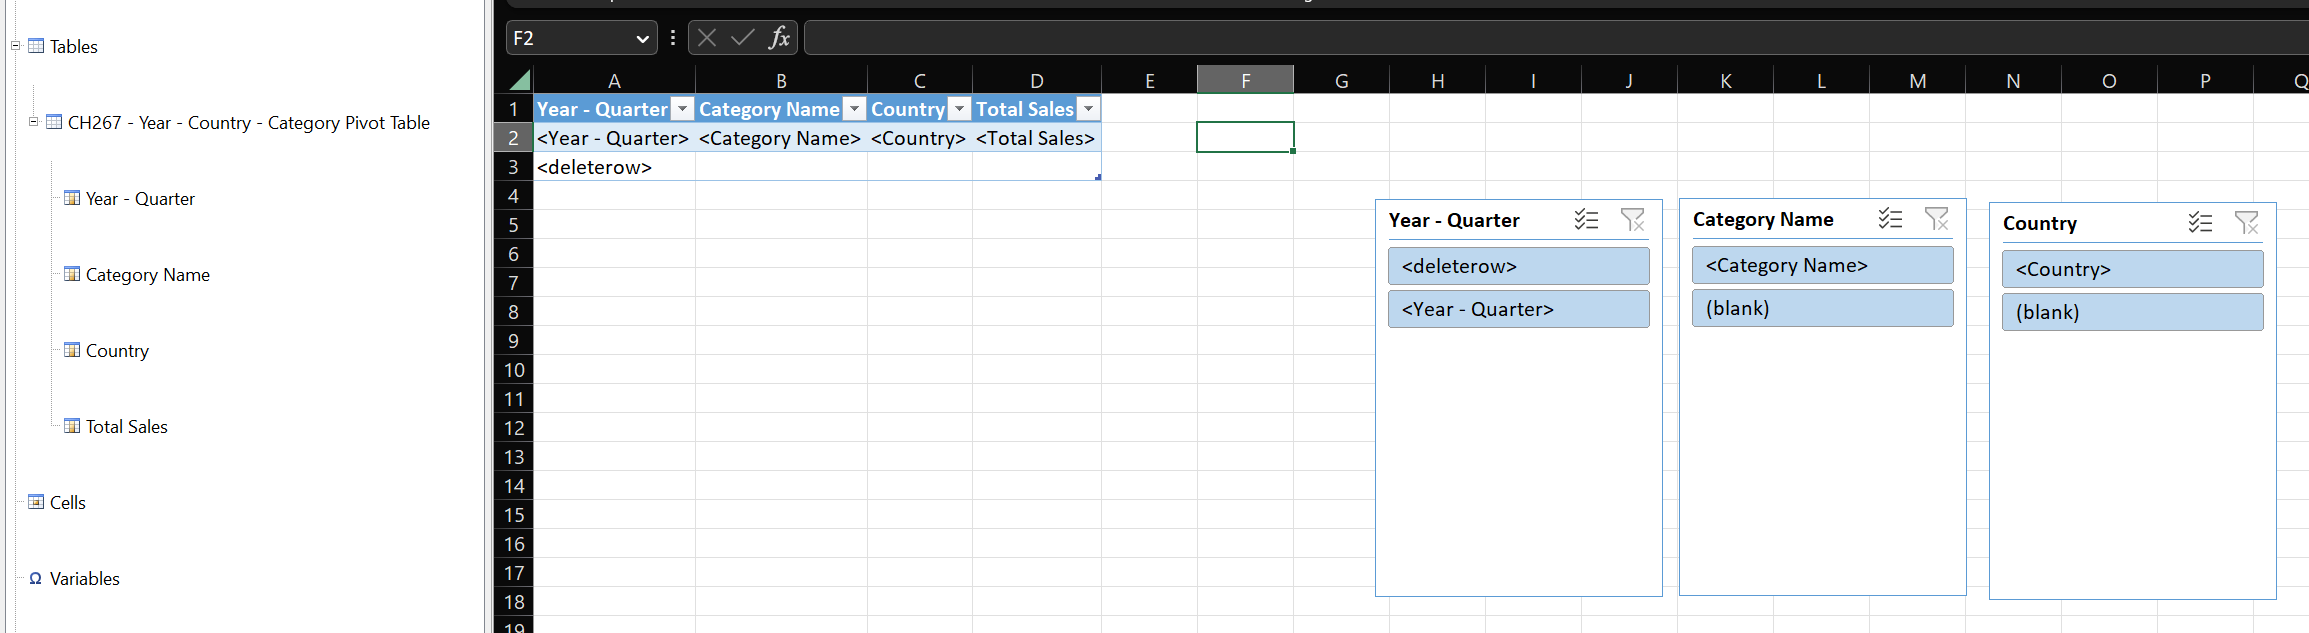Collapse the CH267 pivot table tree node
This screenshot has height=633, width=2309.
point(34,122)
